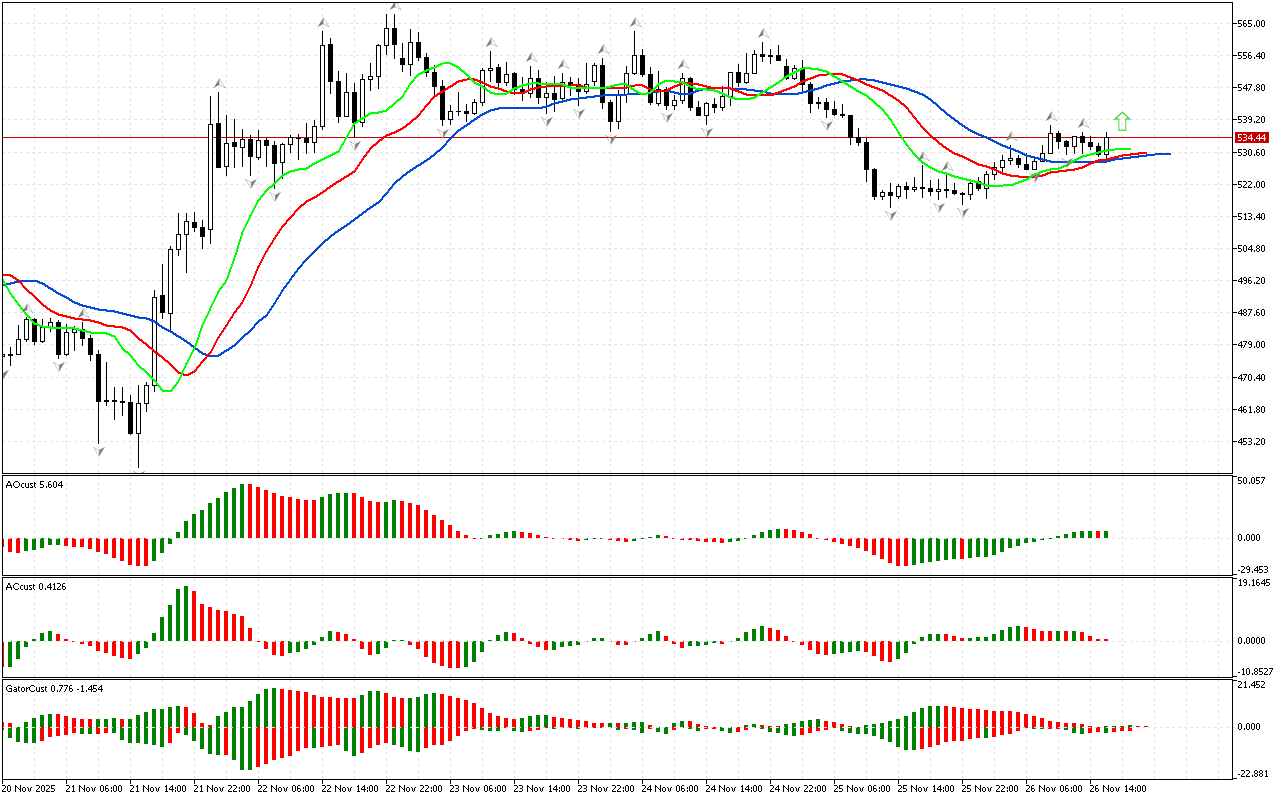Click the down fractal below the 21 Nov 06:00 low wick
The height and width of the screenshot is (800, 1280).
pos(98,452)
